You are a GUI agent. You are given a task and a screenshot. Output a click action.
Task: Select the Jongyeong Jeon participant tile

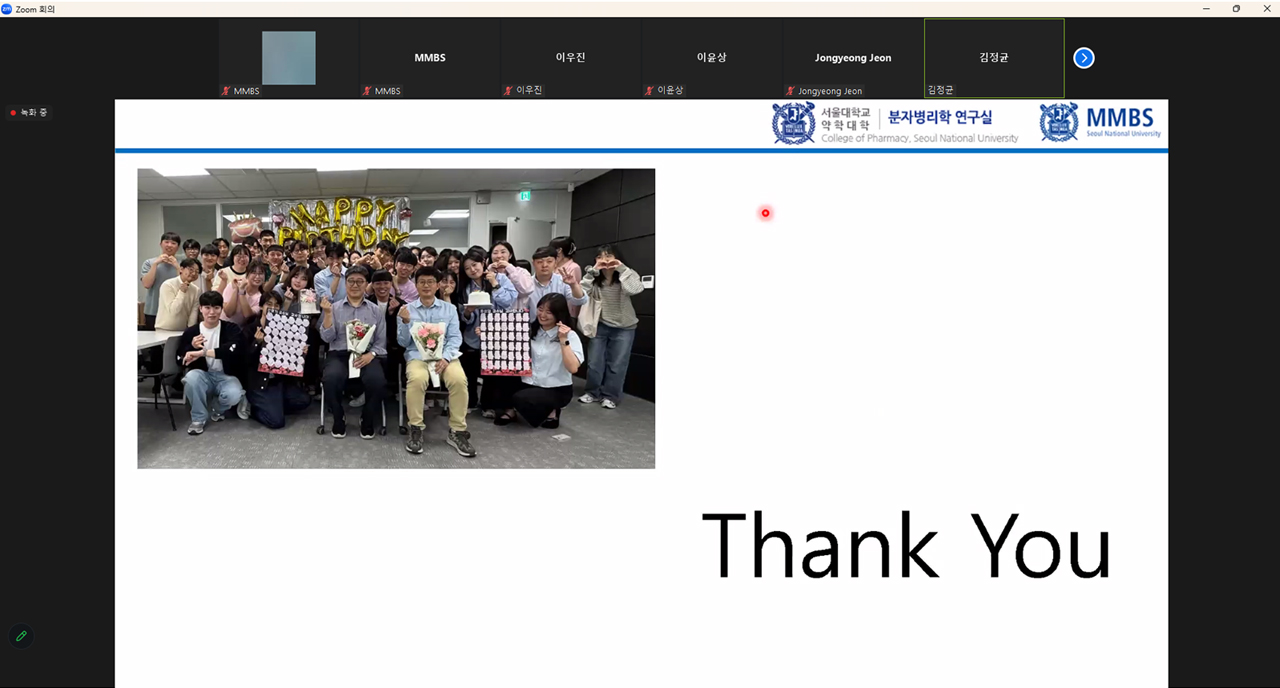[852, 58]
